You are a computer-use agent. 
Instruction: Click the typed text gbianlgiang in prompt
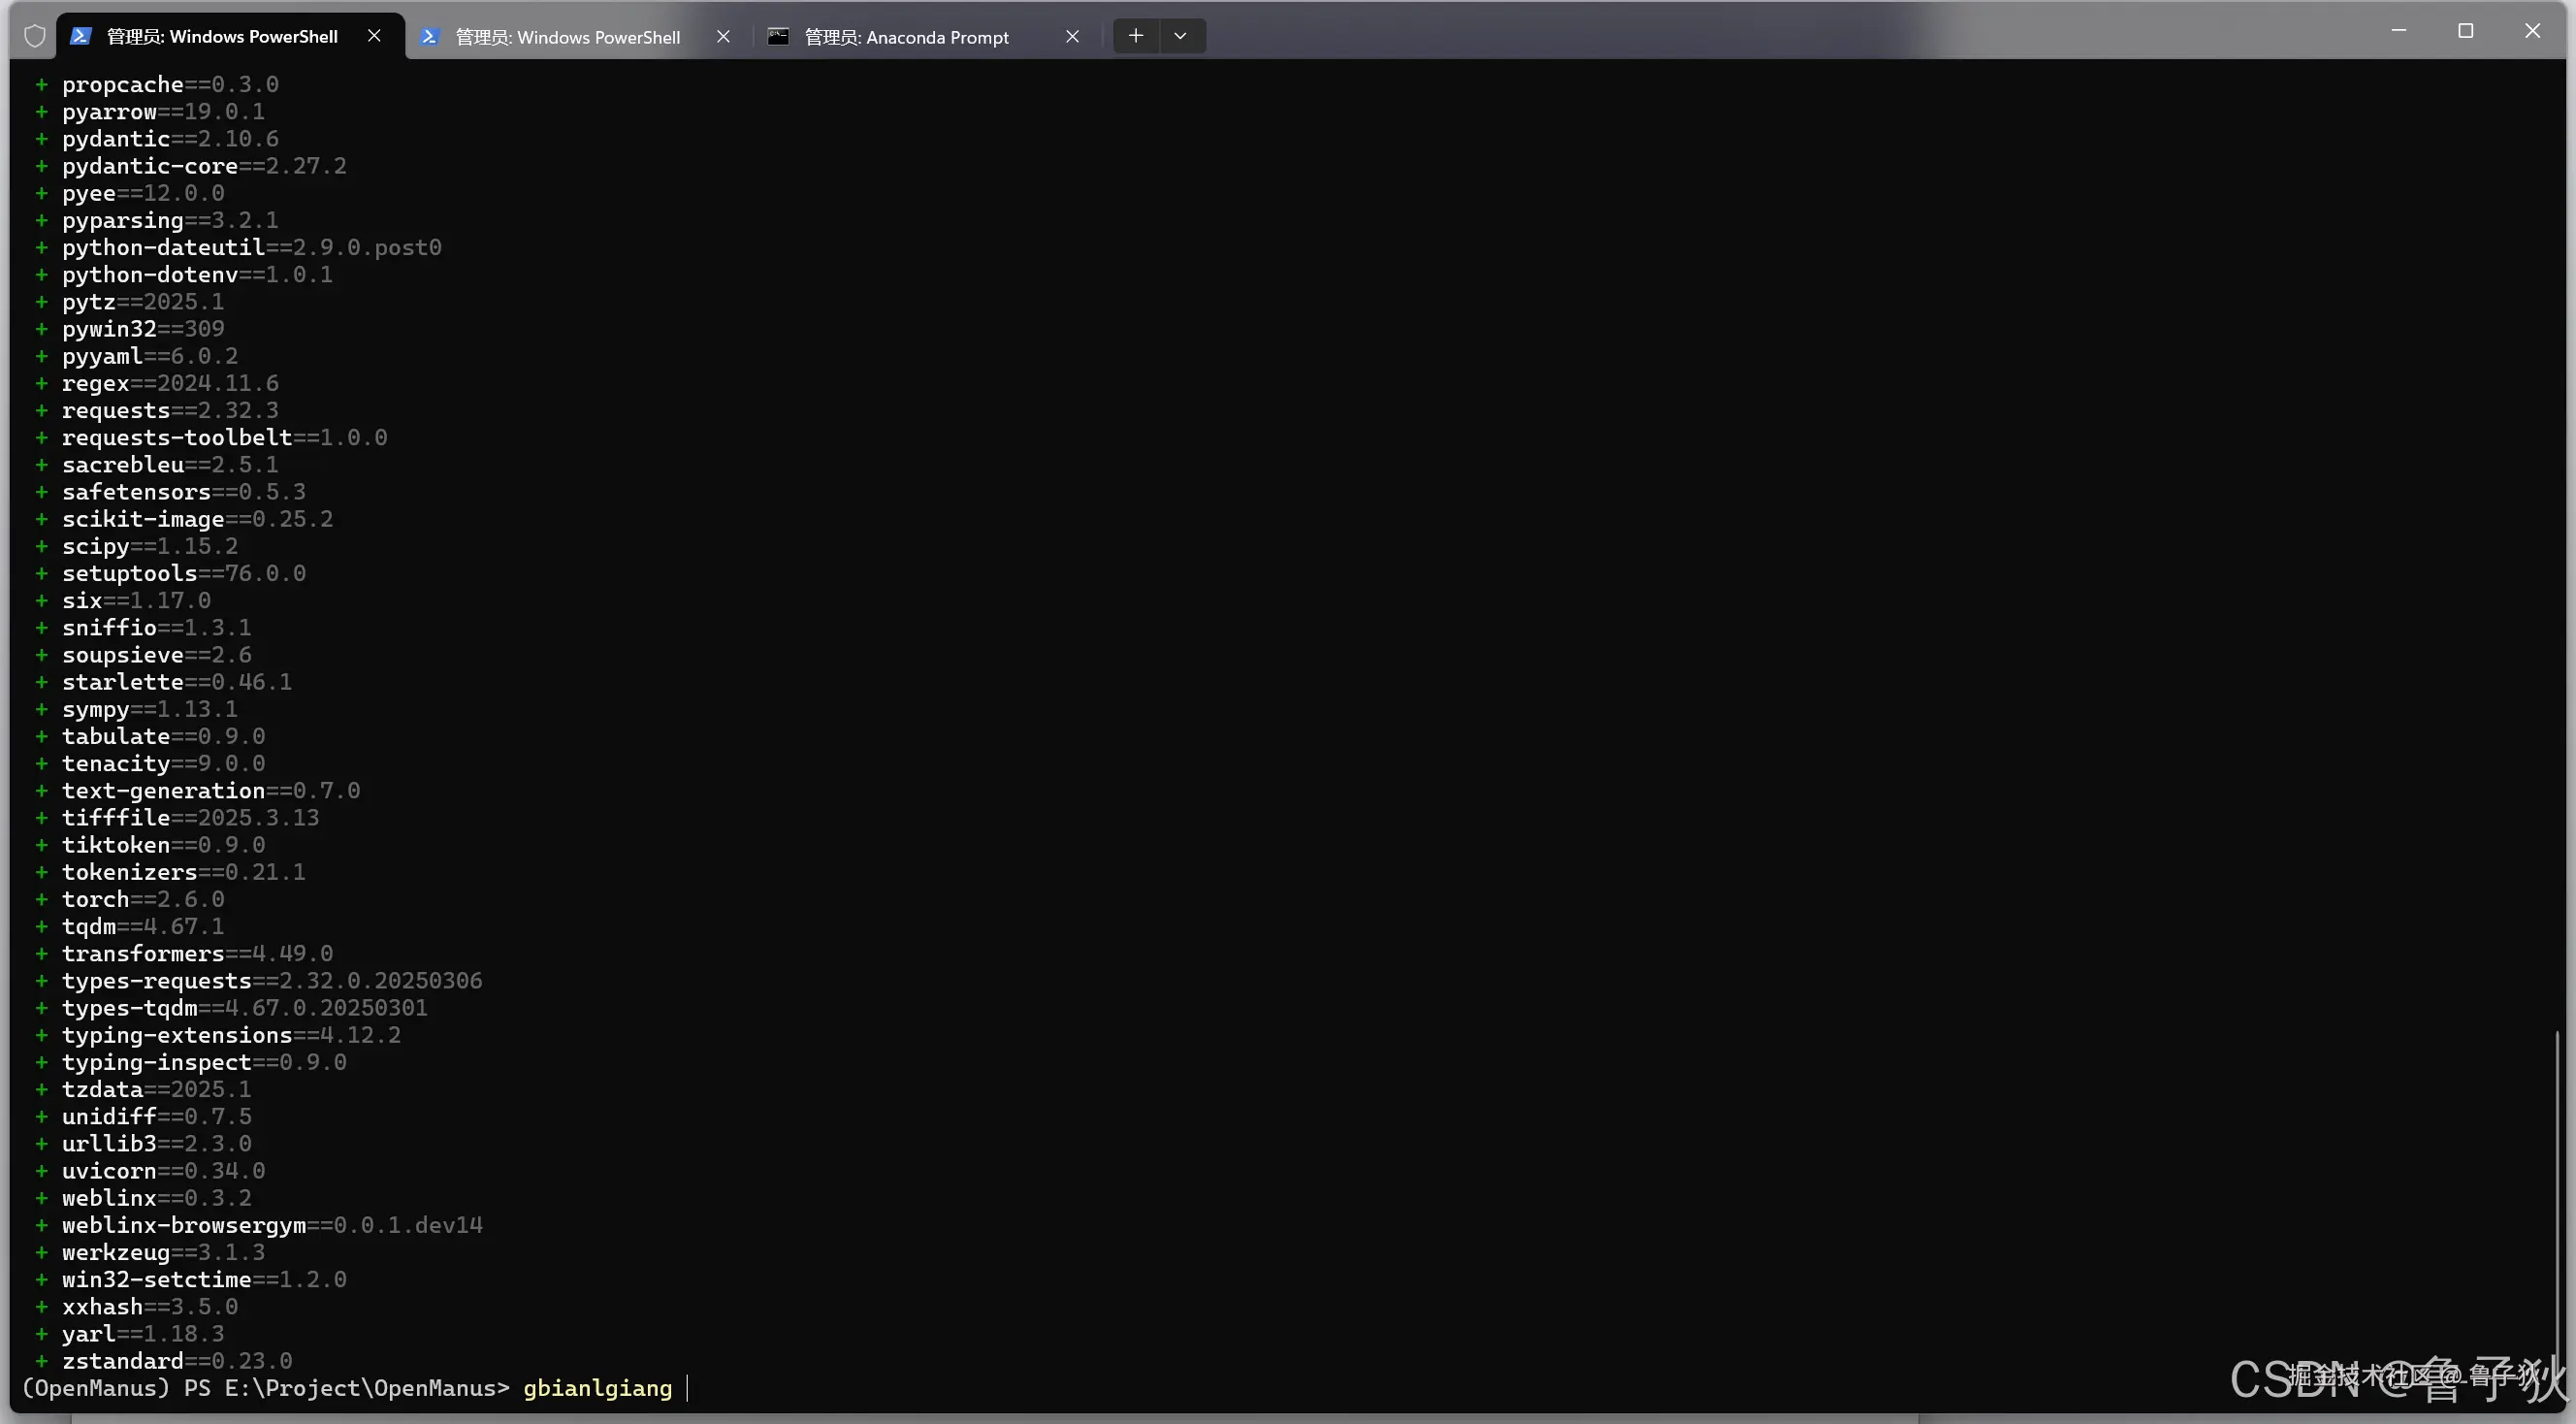pos(597,1388)
